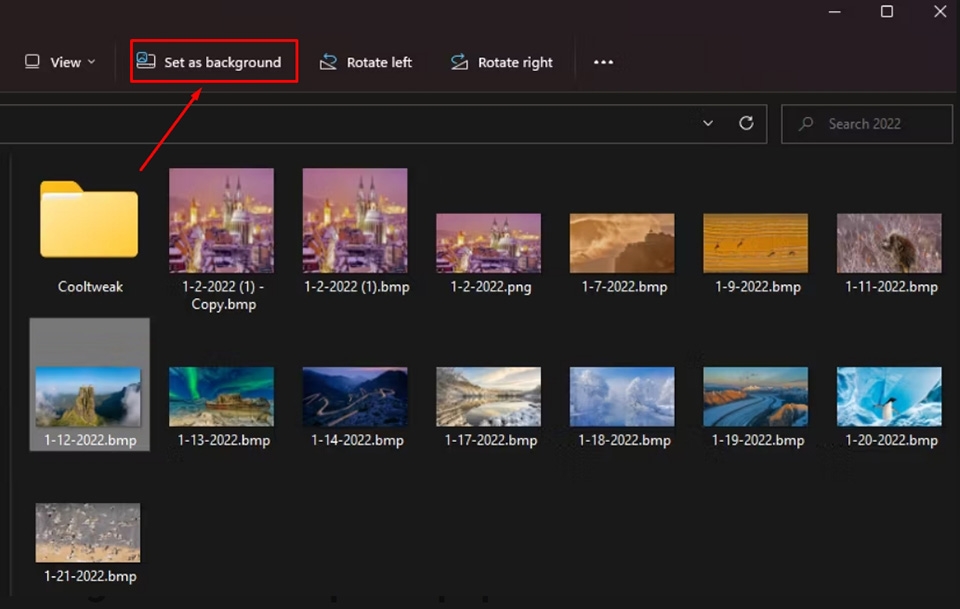This screenshot has height=609, width=960.
Task: Open the Cooltweak folder icon
Action: tap(87, 220)
